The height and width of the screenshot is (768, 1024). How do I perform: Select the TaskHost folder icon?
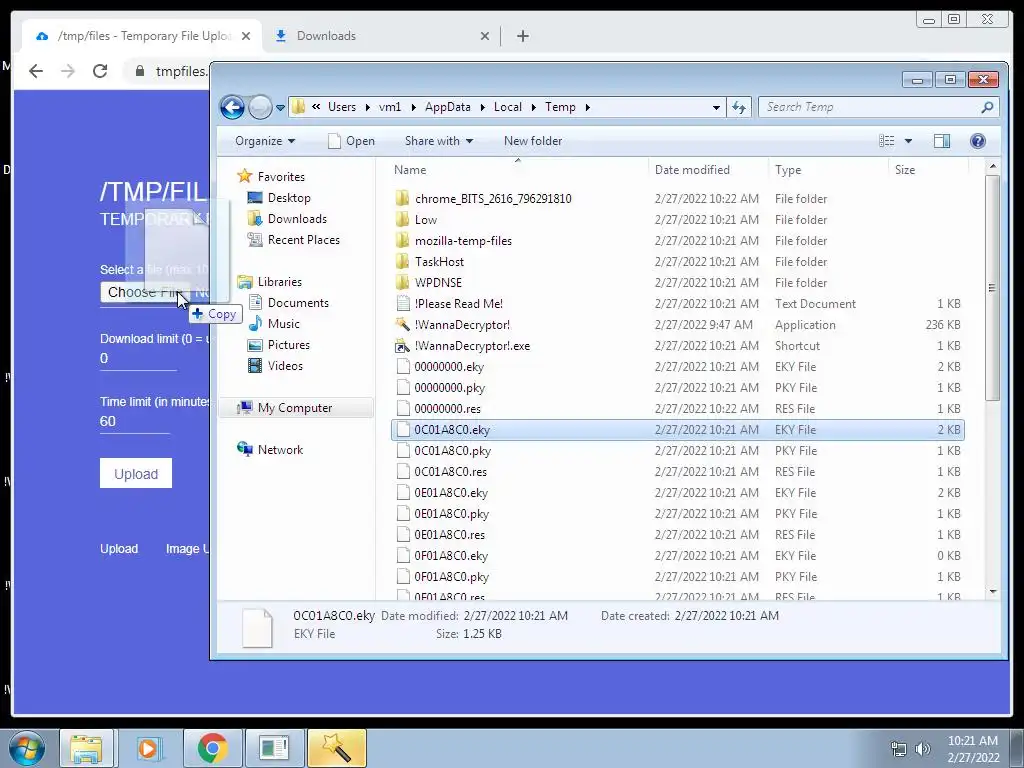(x=403, y=261)
